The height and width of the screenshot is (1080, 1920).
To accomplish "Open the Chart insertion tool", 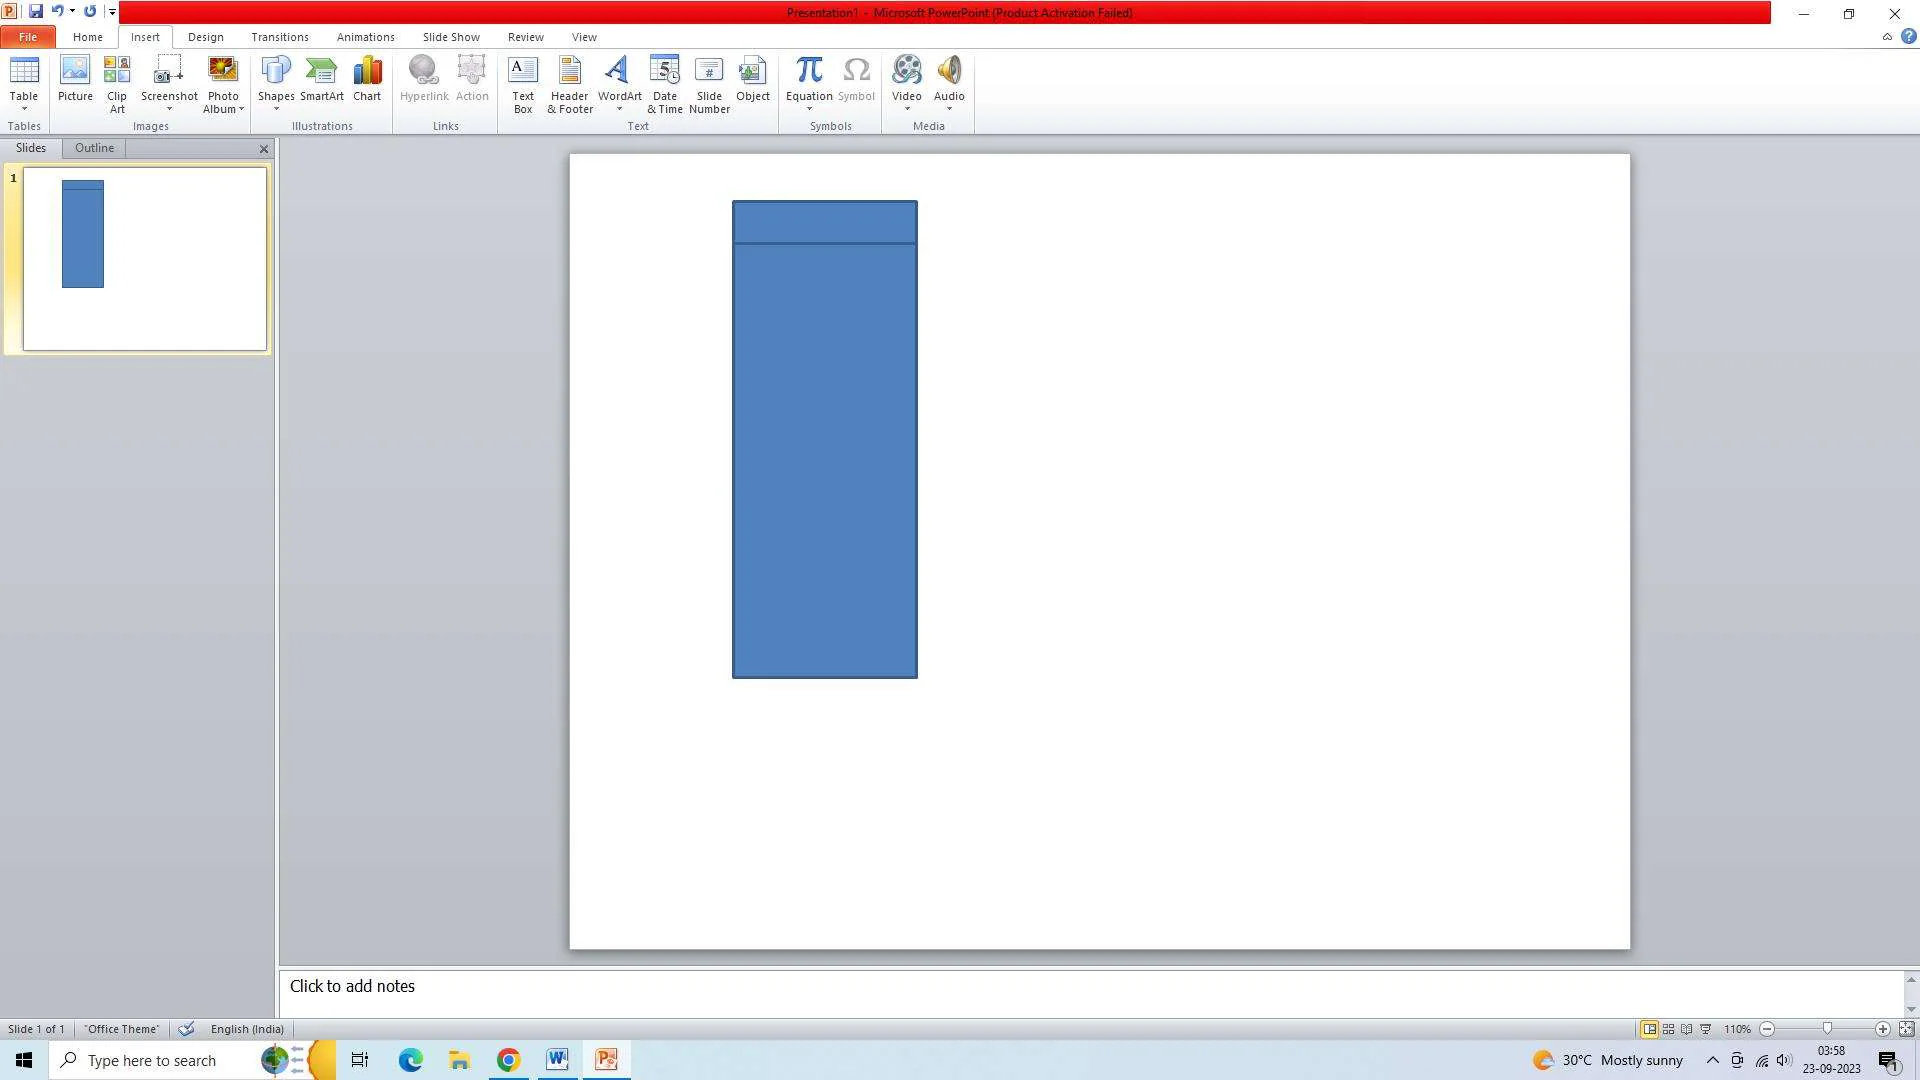I will click(368, 79).
